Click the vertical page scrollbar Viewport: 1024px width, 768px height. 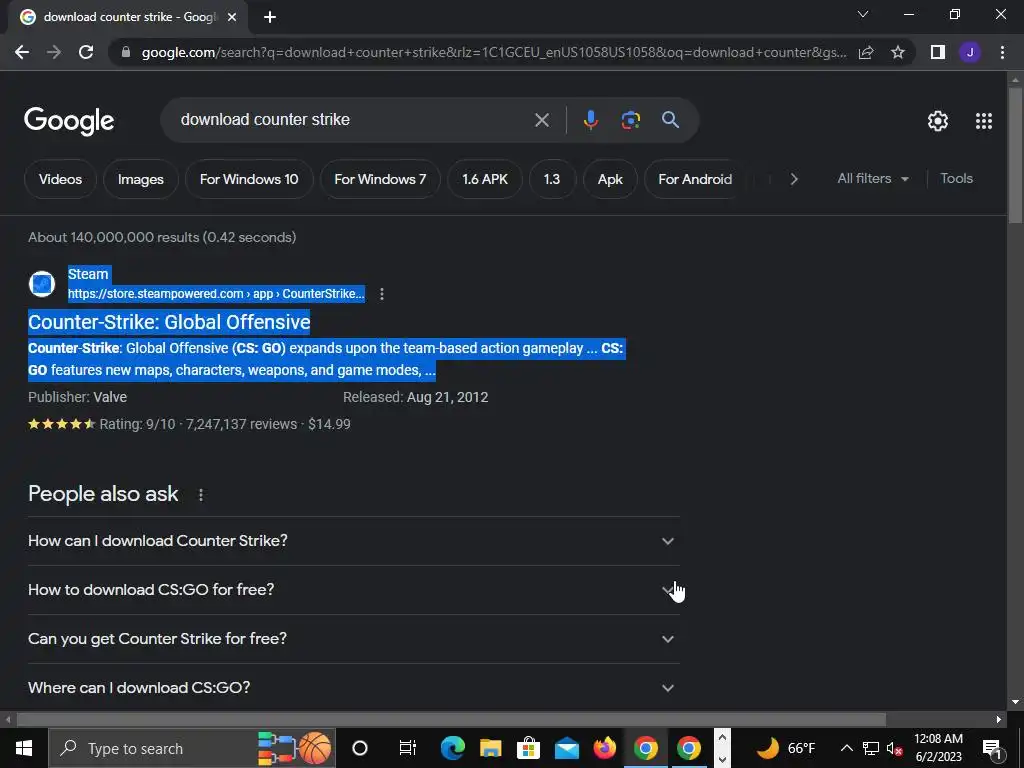click(x=1015, y=155)
